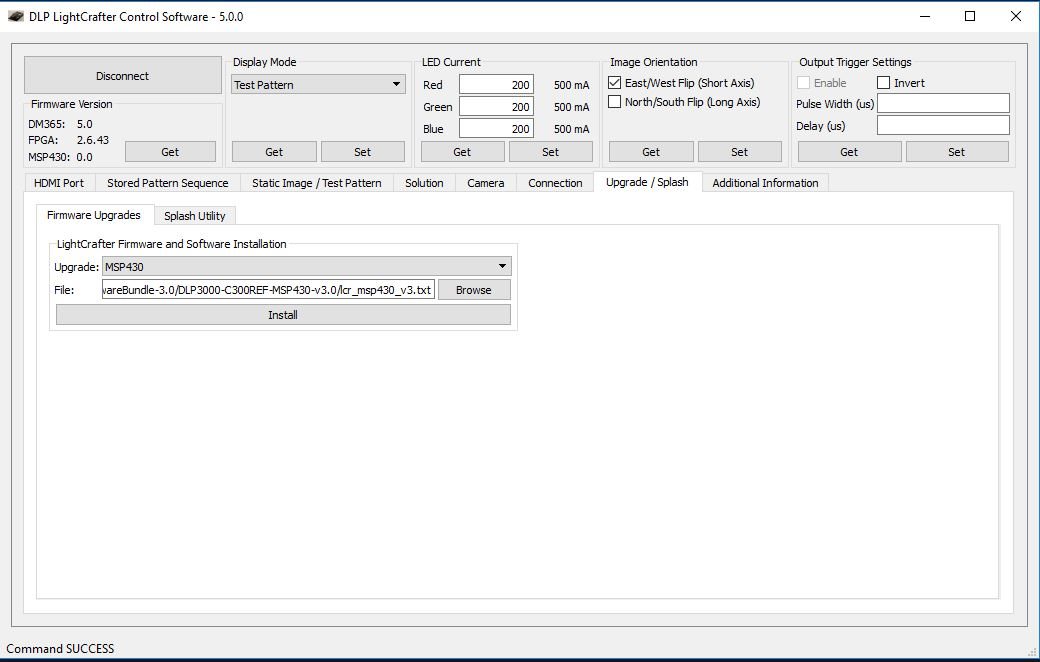
Task: Click the Command SUCCESS status text
Action: point(60,649)
